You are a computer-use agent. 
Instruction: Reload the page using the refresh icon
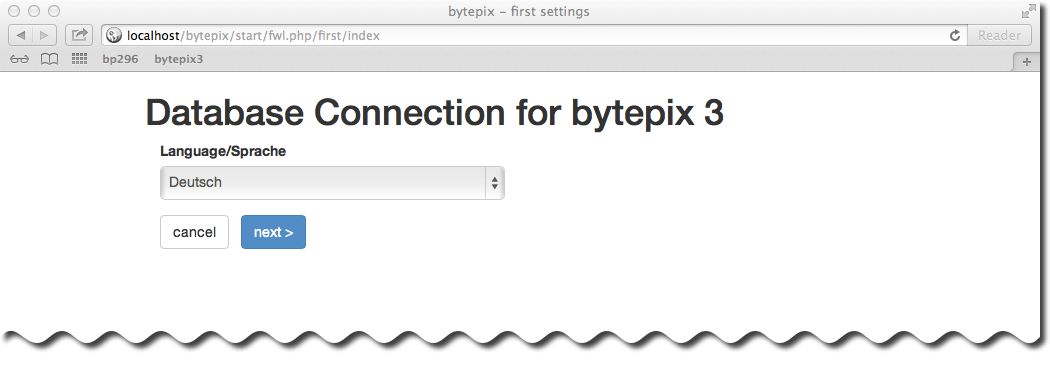click(x=955, y=35)
